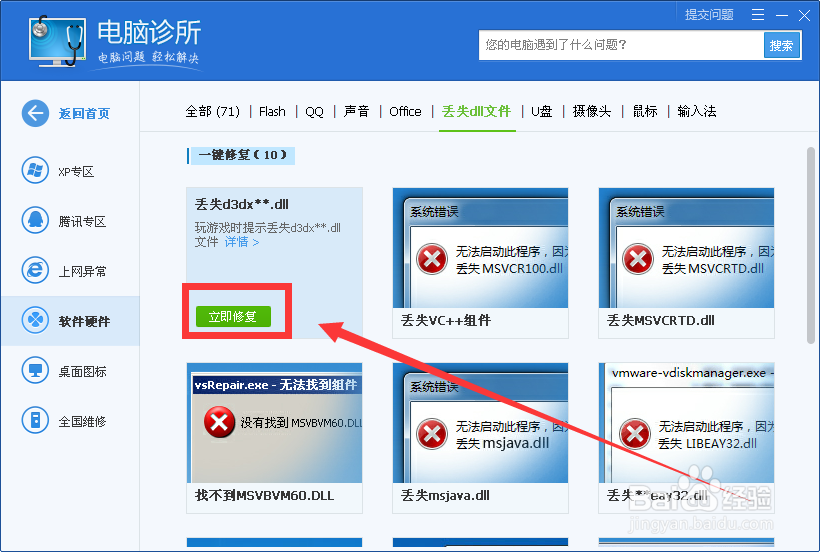
Task: Click the 腾讯专区 sidebar label
Action: [82, 222]
